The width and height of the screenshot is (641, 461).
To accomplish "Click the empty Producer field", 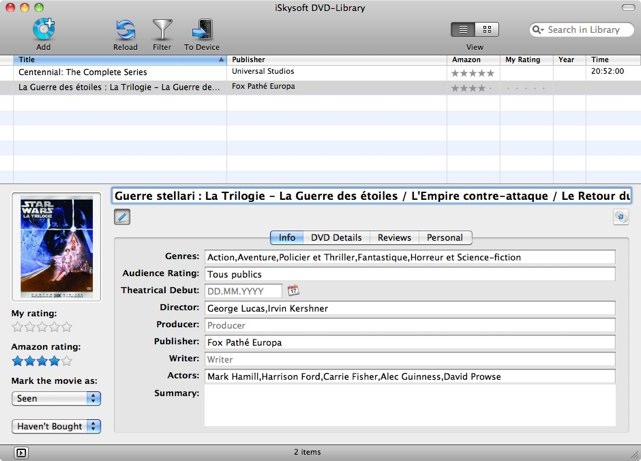I will click(410, 325).
